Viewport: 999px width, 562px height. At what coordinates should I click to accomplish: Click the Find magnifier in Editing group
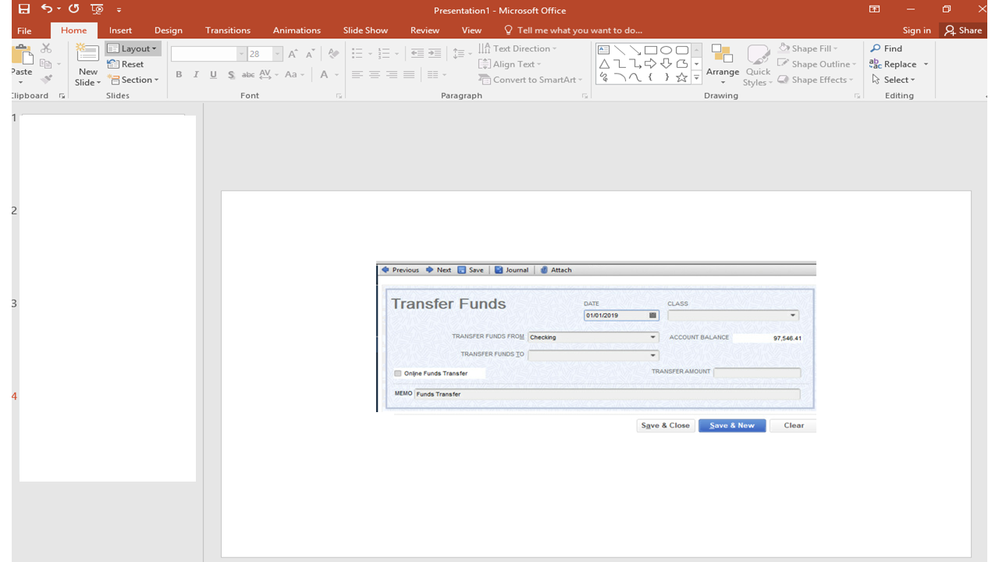876,48
